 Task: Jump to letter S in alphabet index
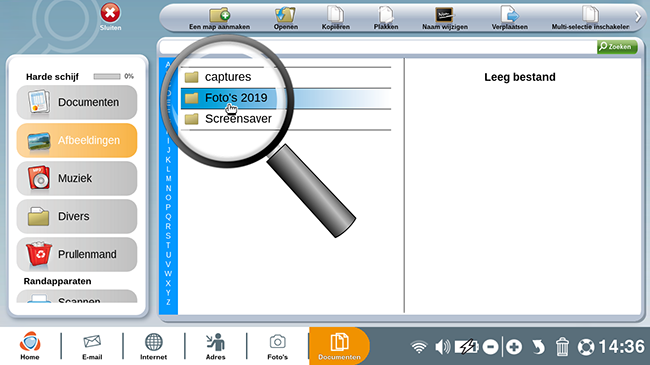(x=168, y=236)
